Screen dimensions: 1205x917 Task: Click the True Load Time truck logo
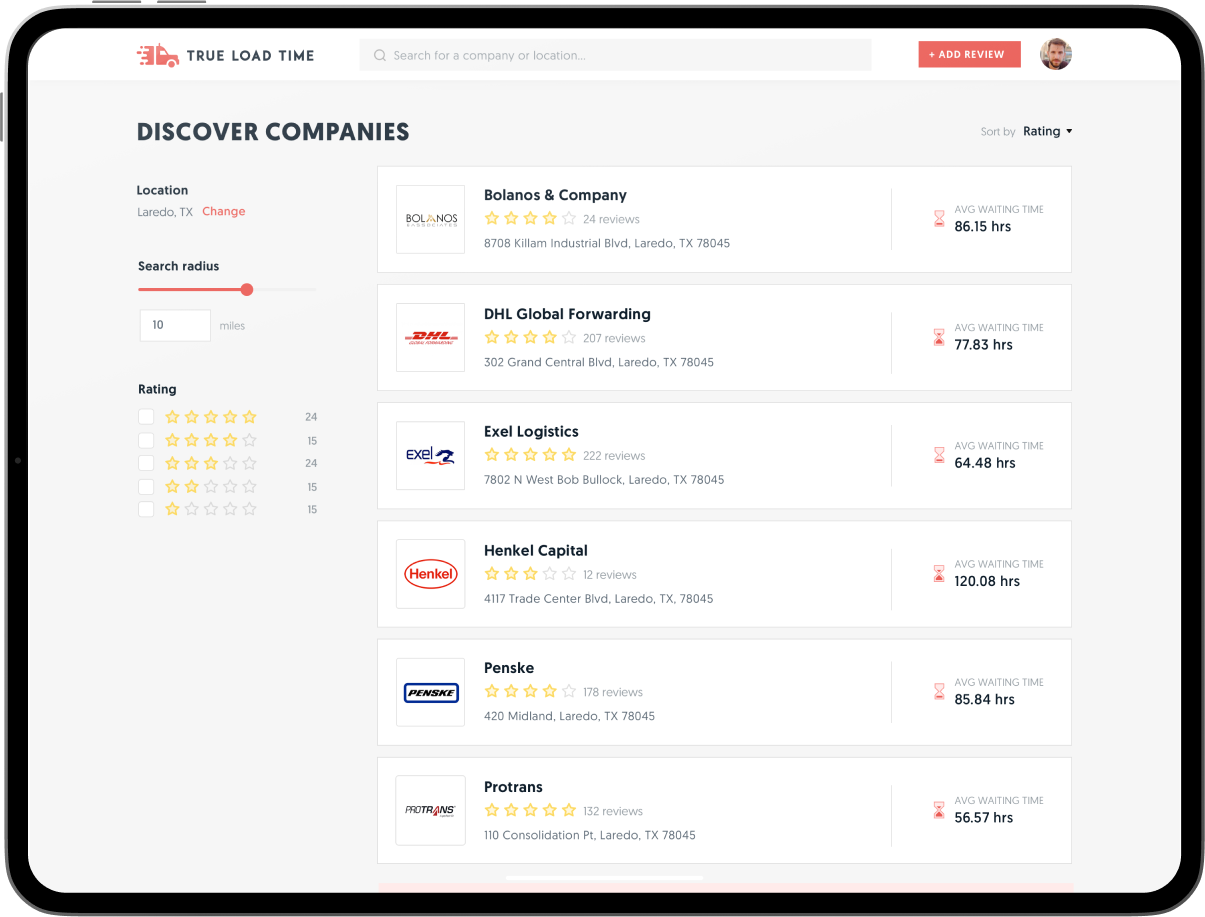(157, 56)
